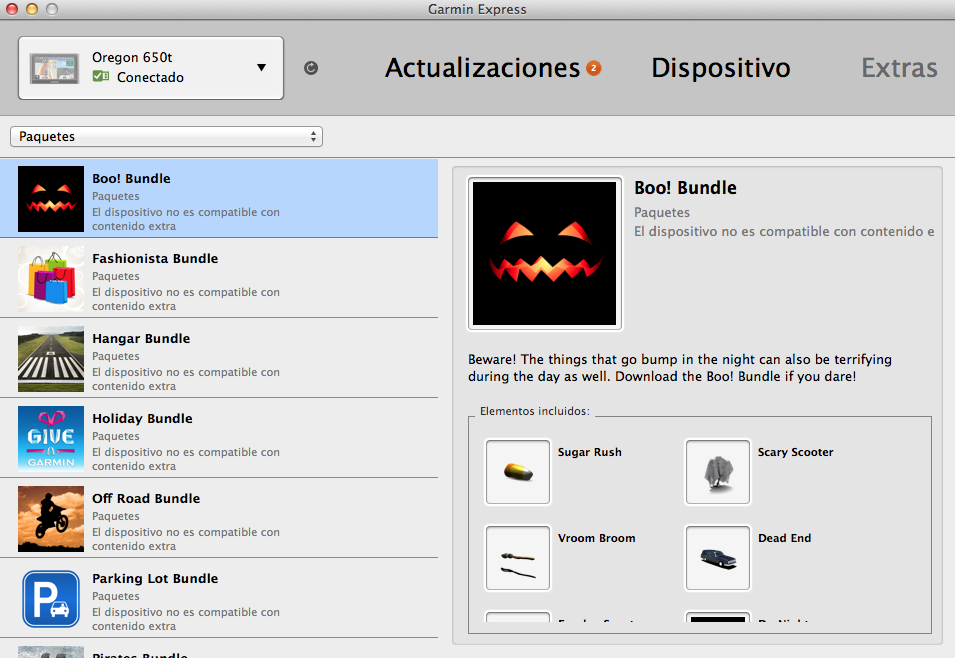Select the Fashionista Bundle shopping bags icon

(x=51, y=279)
